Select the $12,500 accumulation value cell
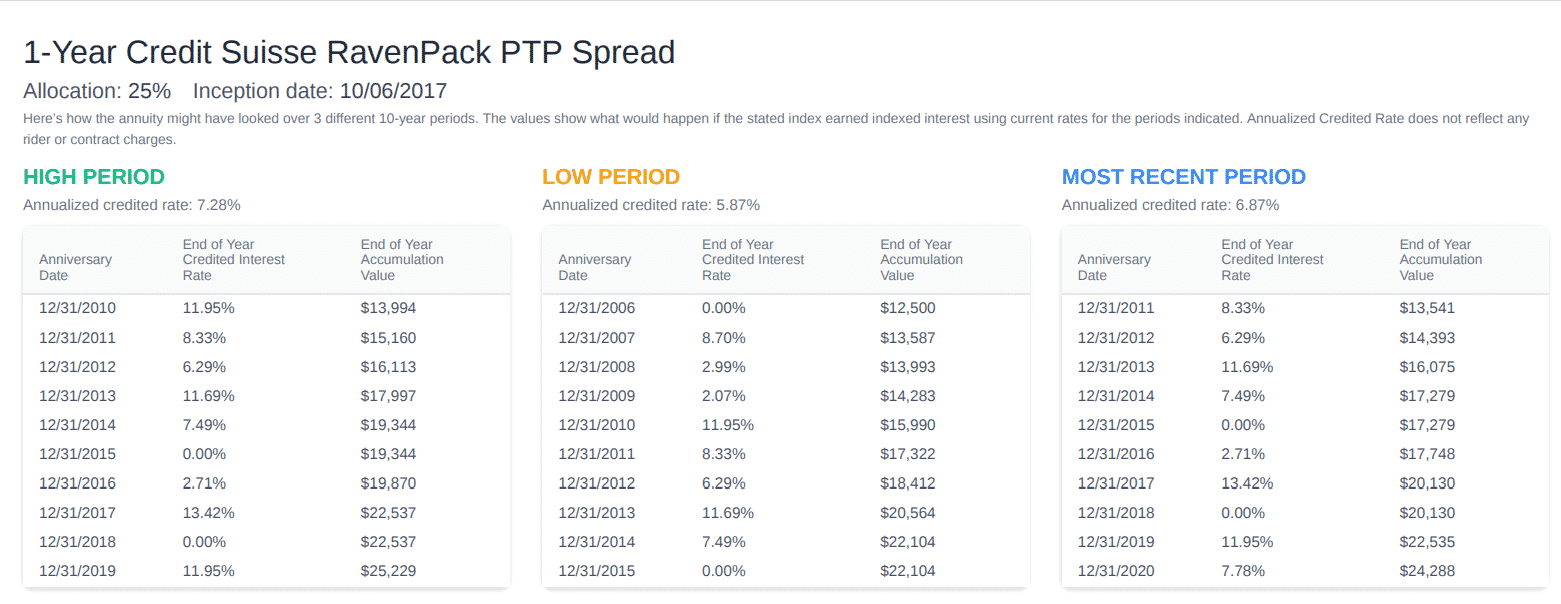Image resolution: width=1561 pixels, height=604 pixels. [907, 308]
